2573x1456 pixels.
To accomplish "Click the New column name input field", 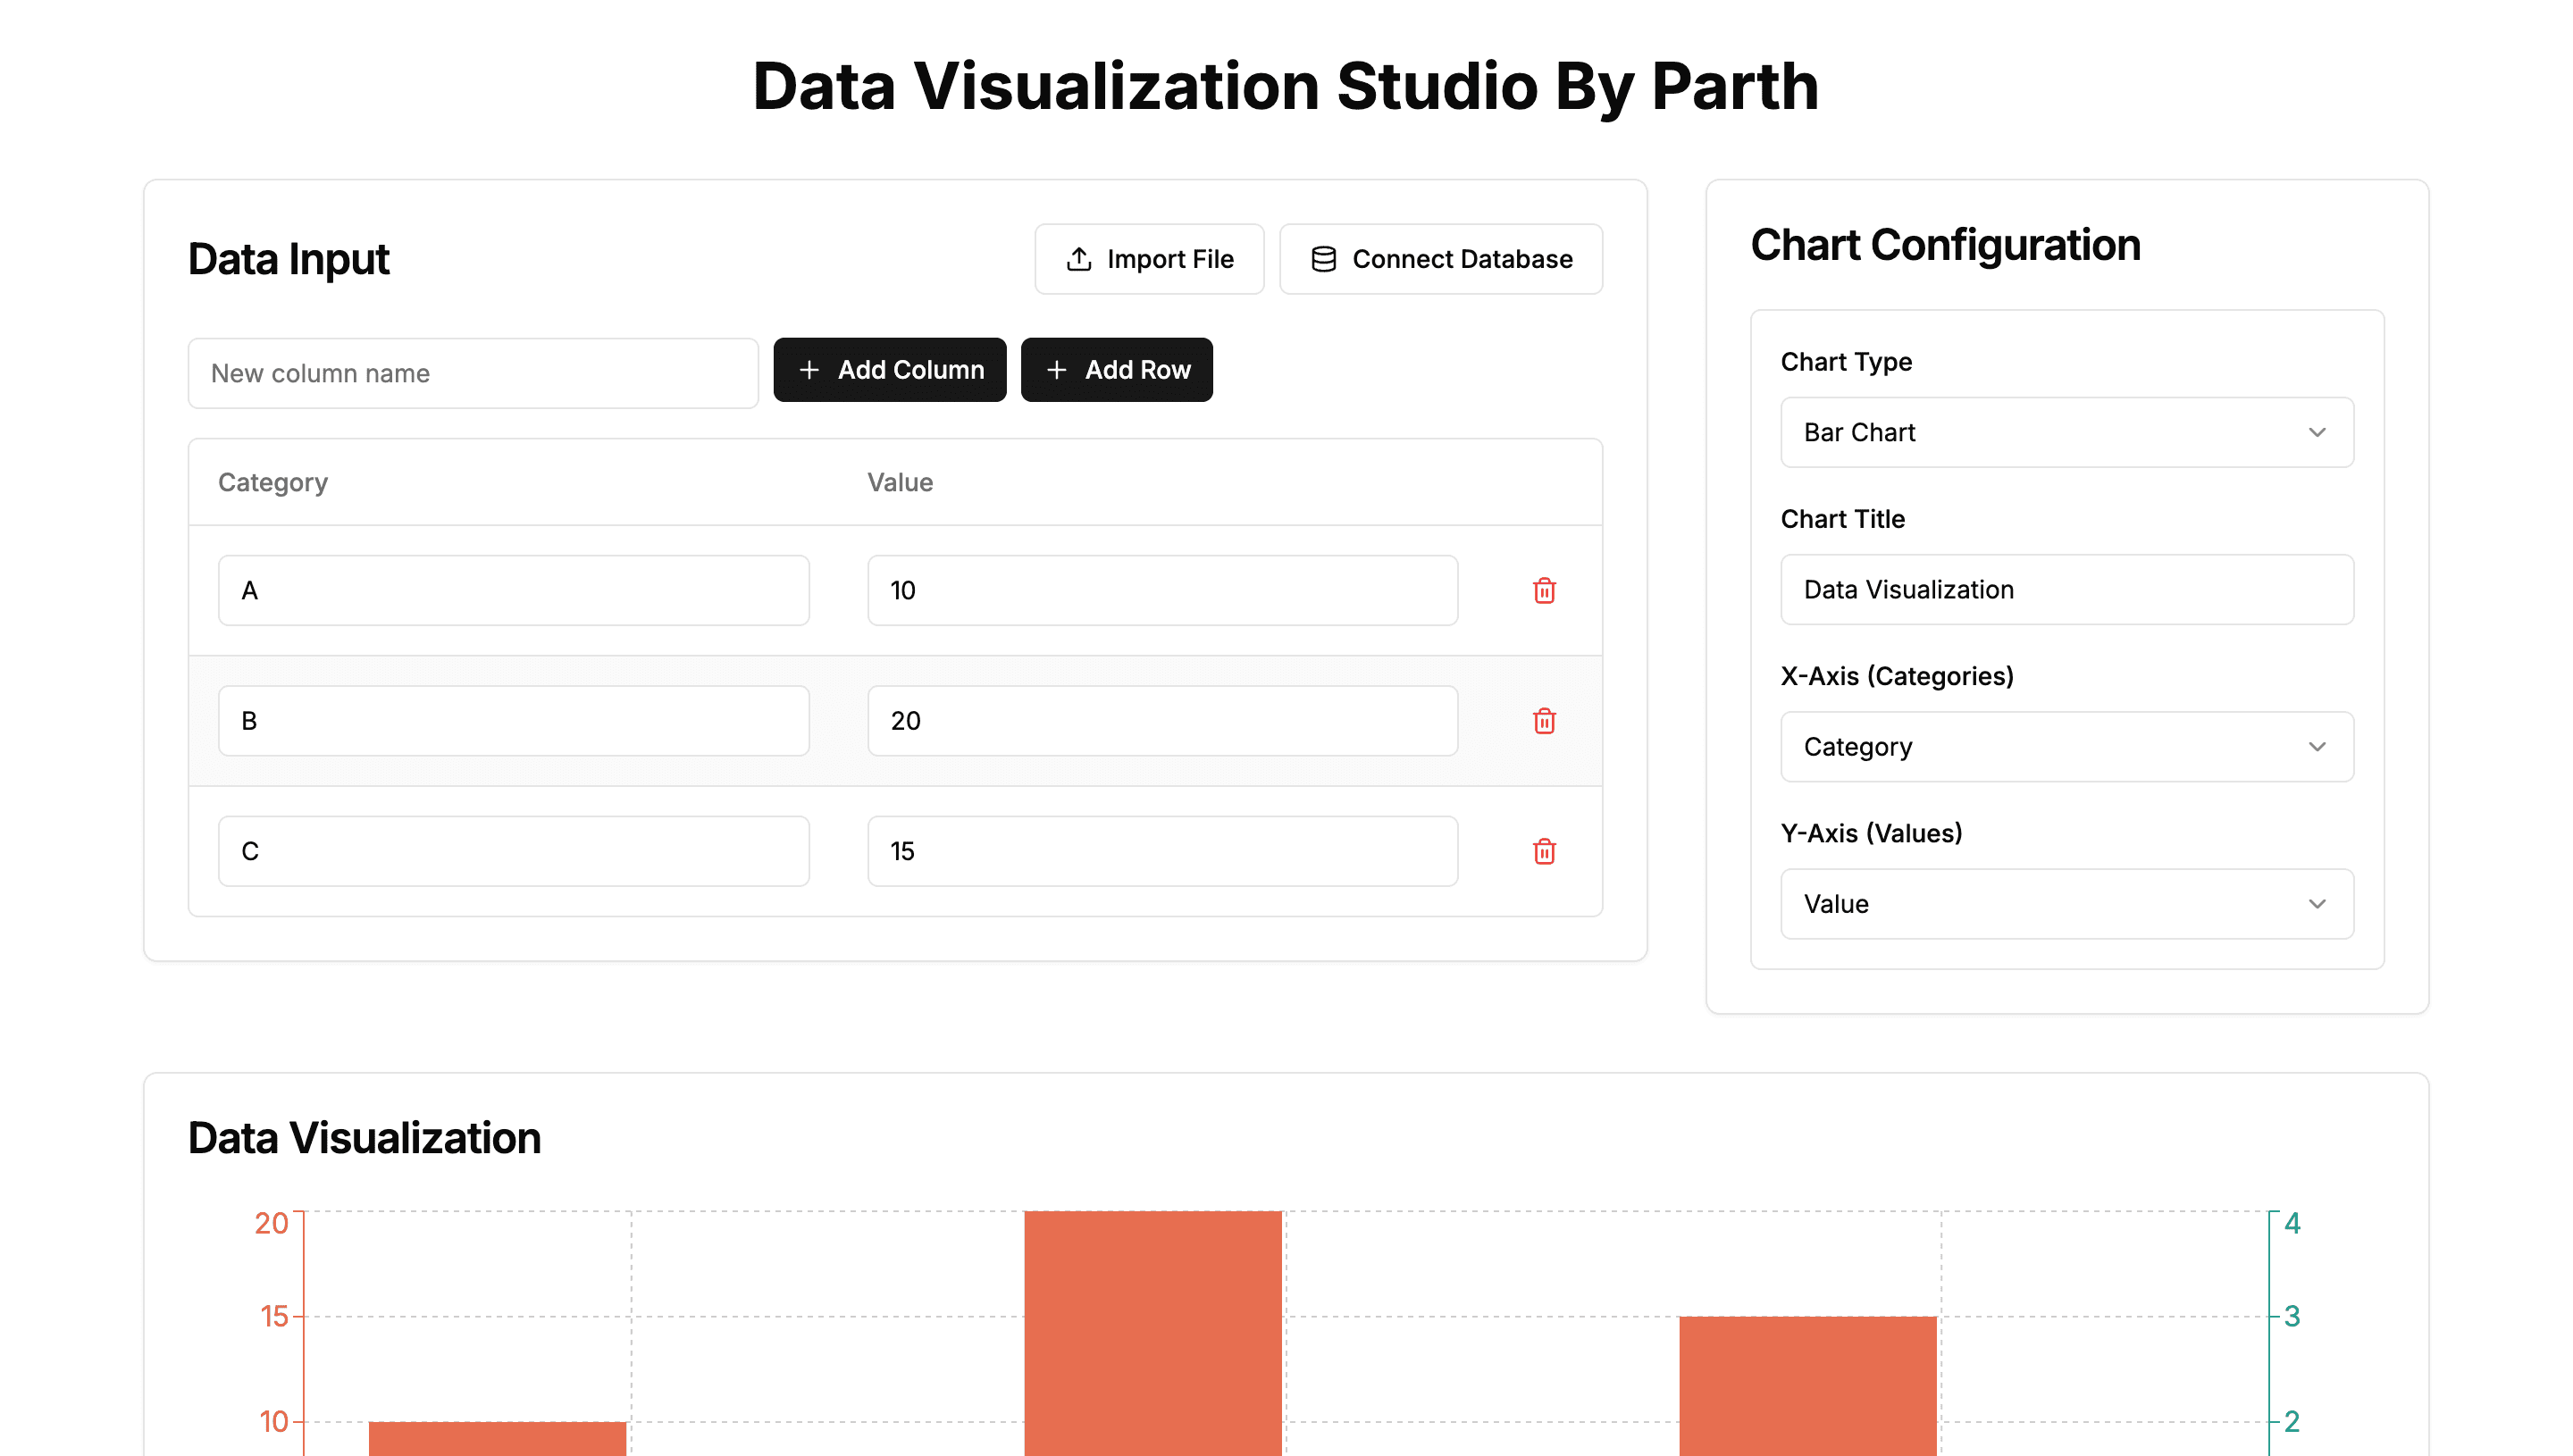I will tap(473, 373).
